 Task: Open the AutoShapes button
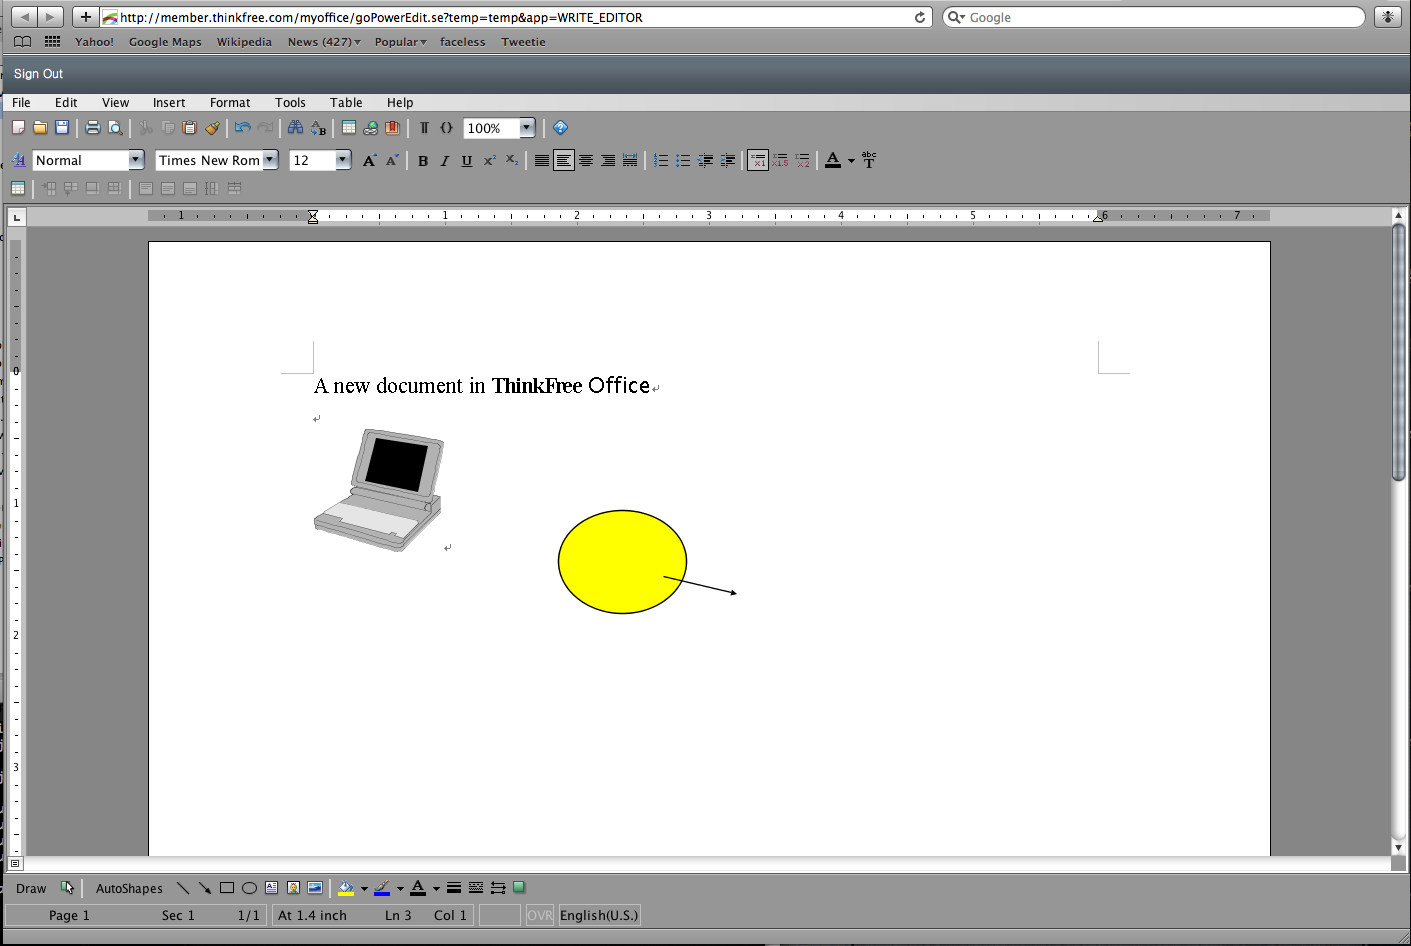[129, 888]
